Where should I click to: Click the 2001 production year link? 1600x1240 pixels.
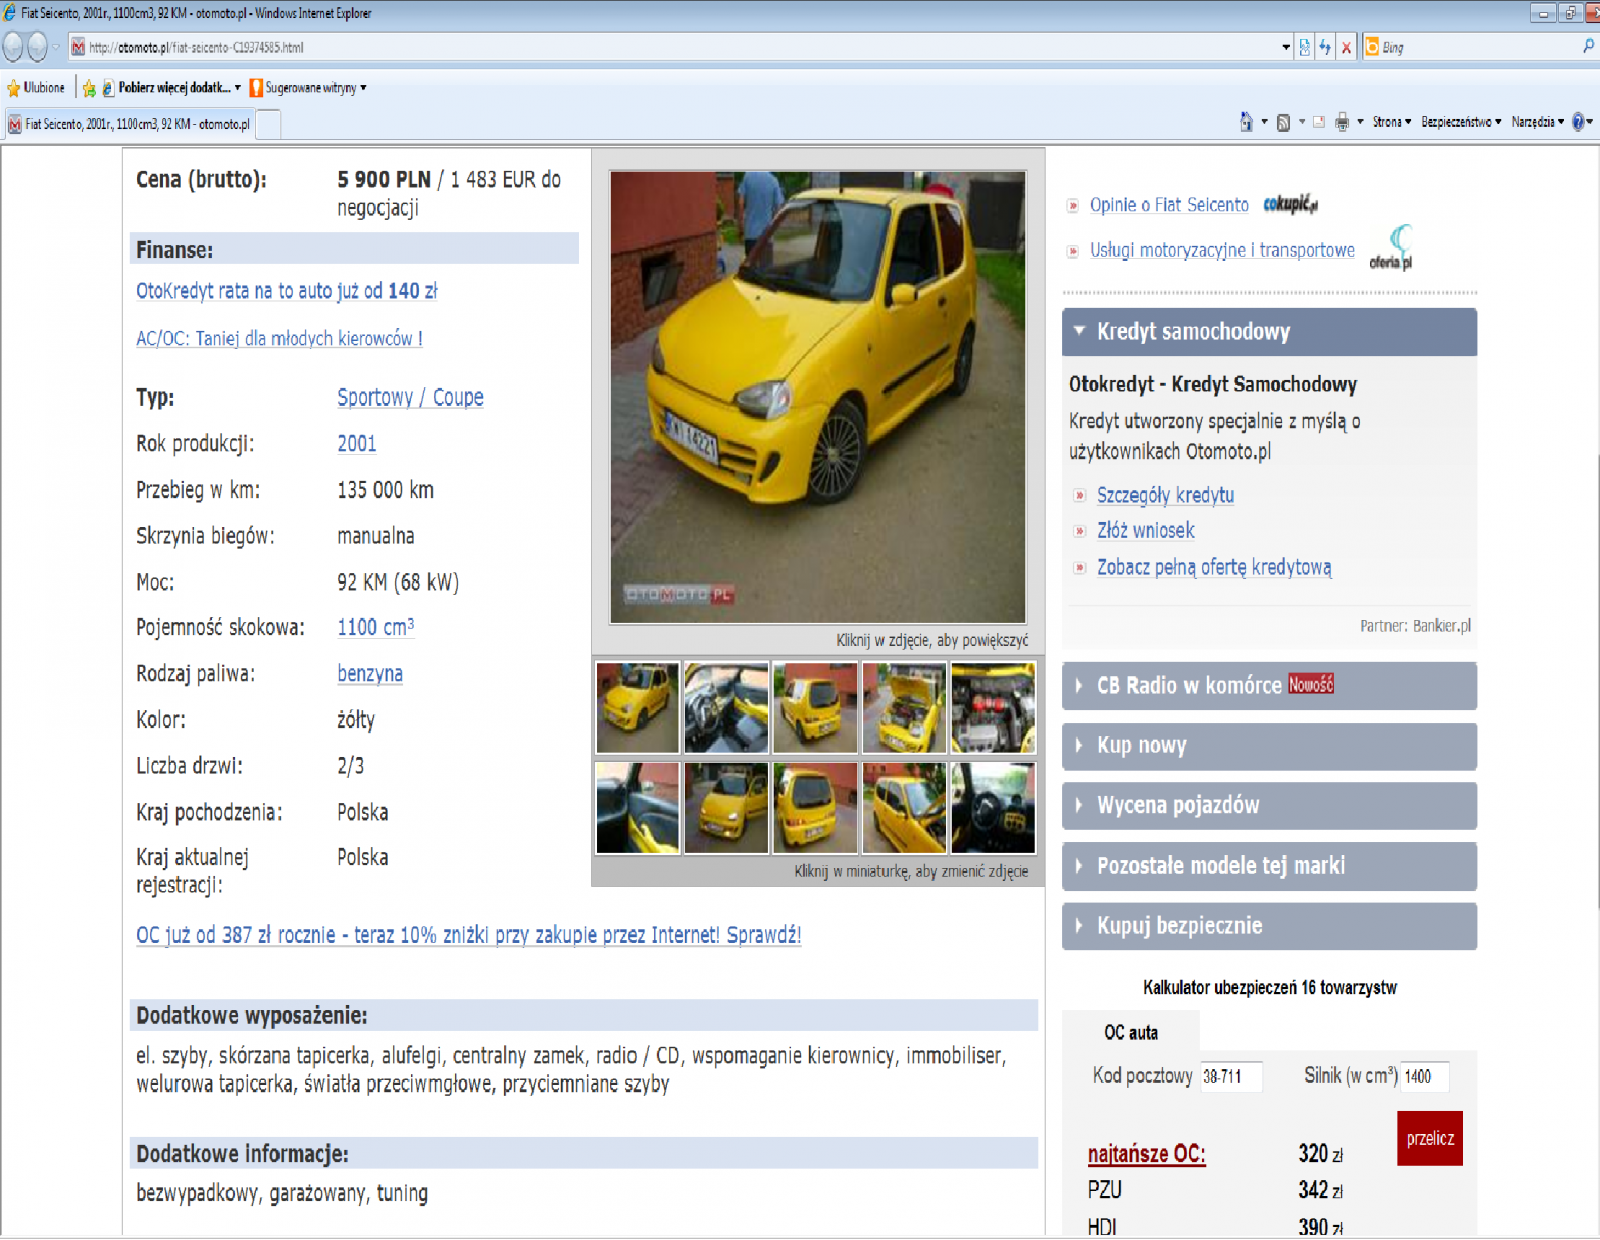click(357, 444)
